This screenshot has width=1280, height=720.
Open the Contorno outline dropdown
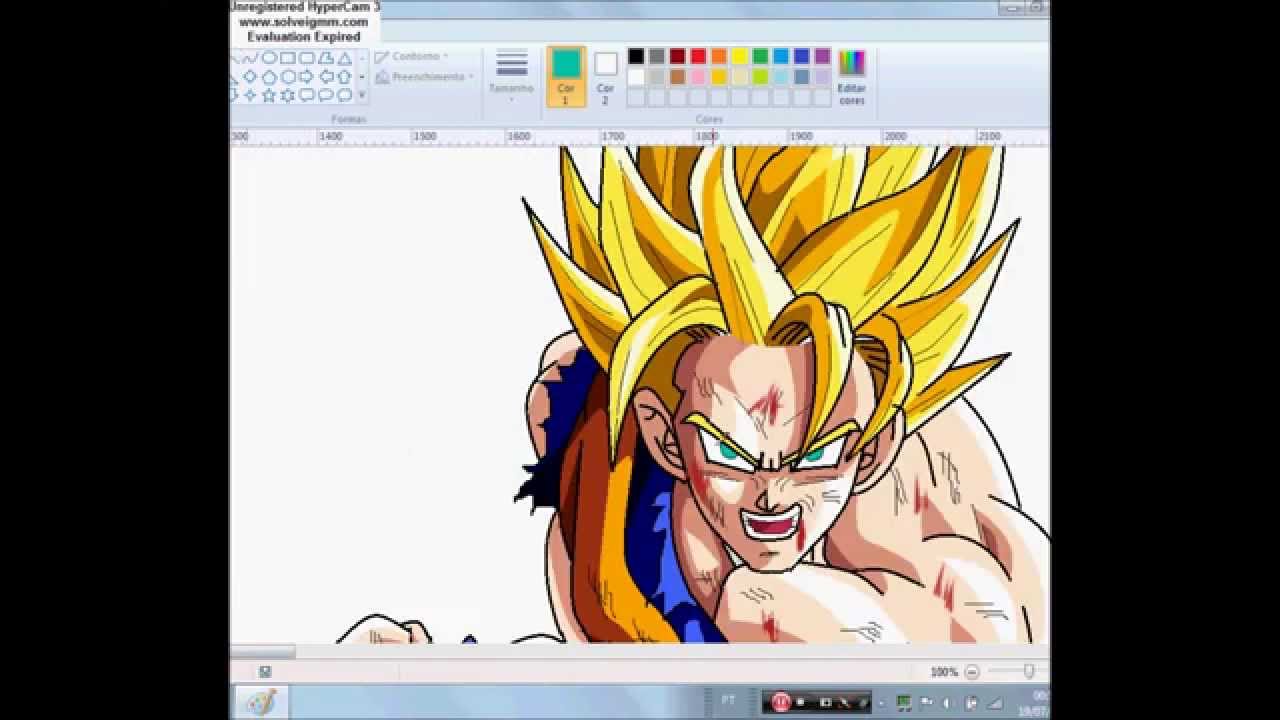pos(412,57)
